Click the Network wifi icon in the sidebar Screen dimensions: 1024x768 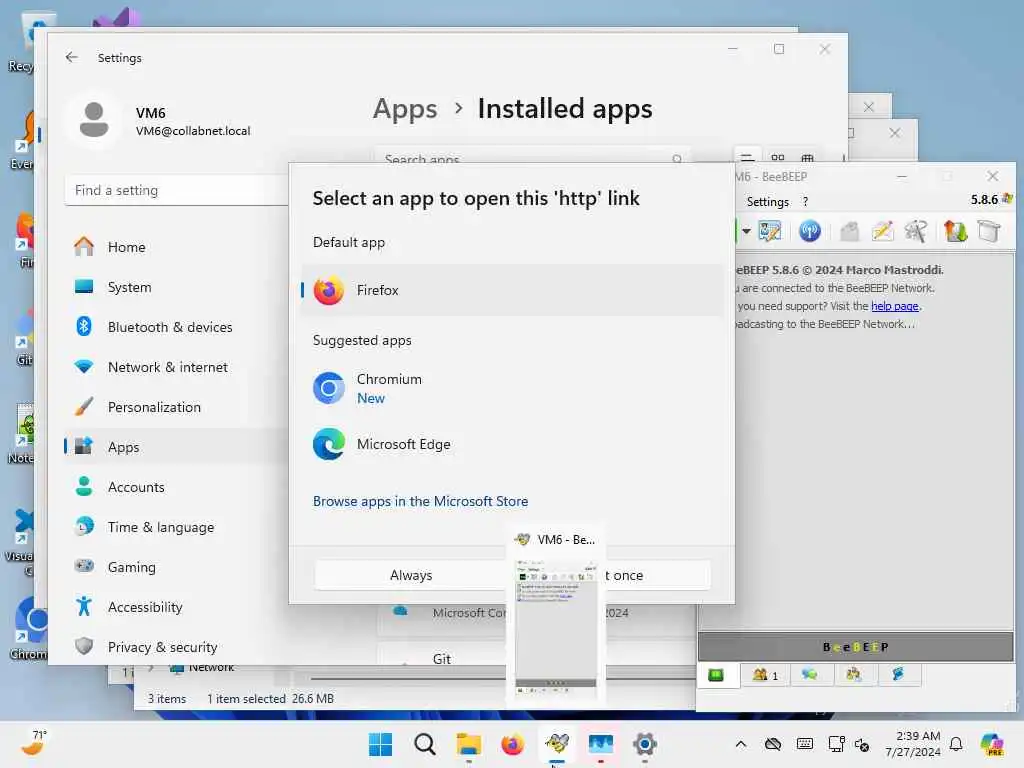tap(84, 366)
